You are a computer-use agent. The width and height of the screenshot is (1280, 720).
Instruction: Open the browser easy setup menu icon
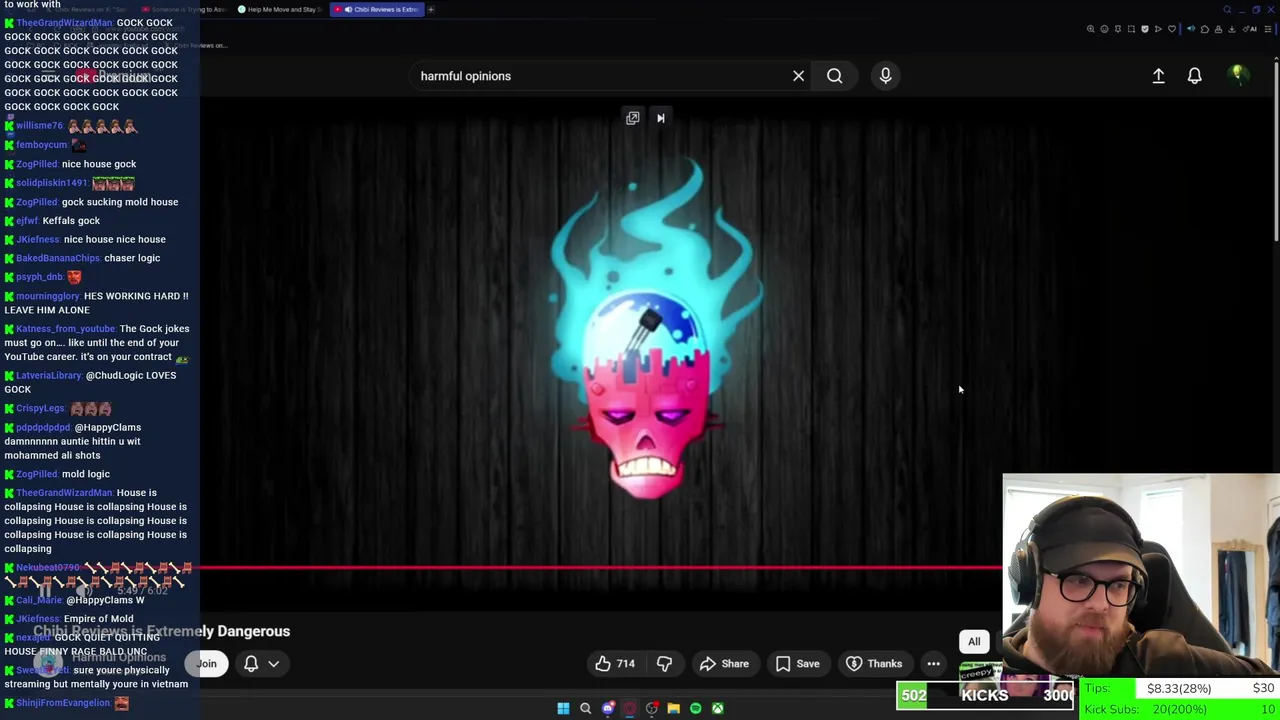[1268, 29]
